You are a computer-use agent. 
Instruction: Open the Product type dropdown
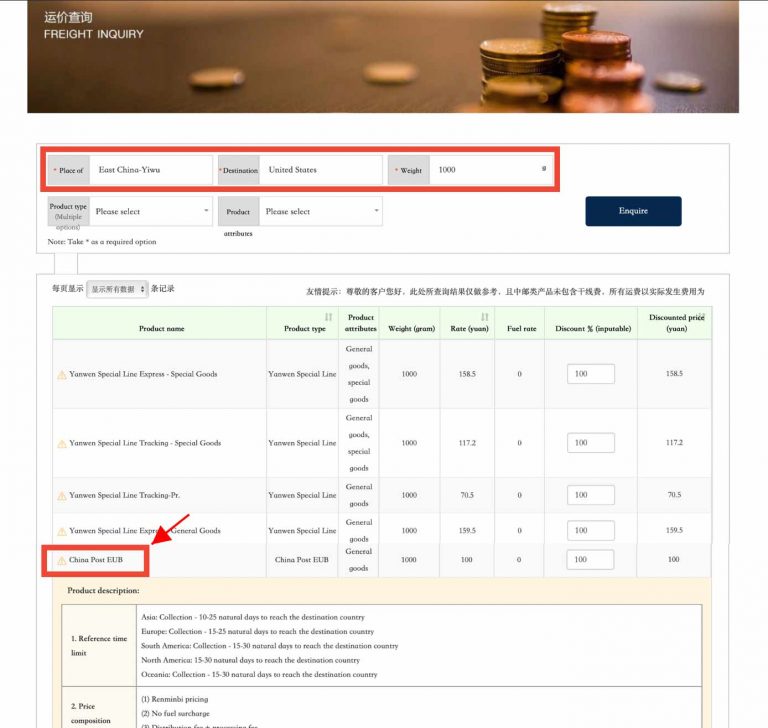152,211
